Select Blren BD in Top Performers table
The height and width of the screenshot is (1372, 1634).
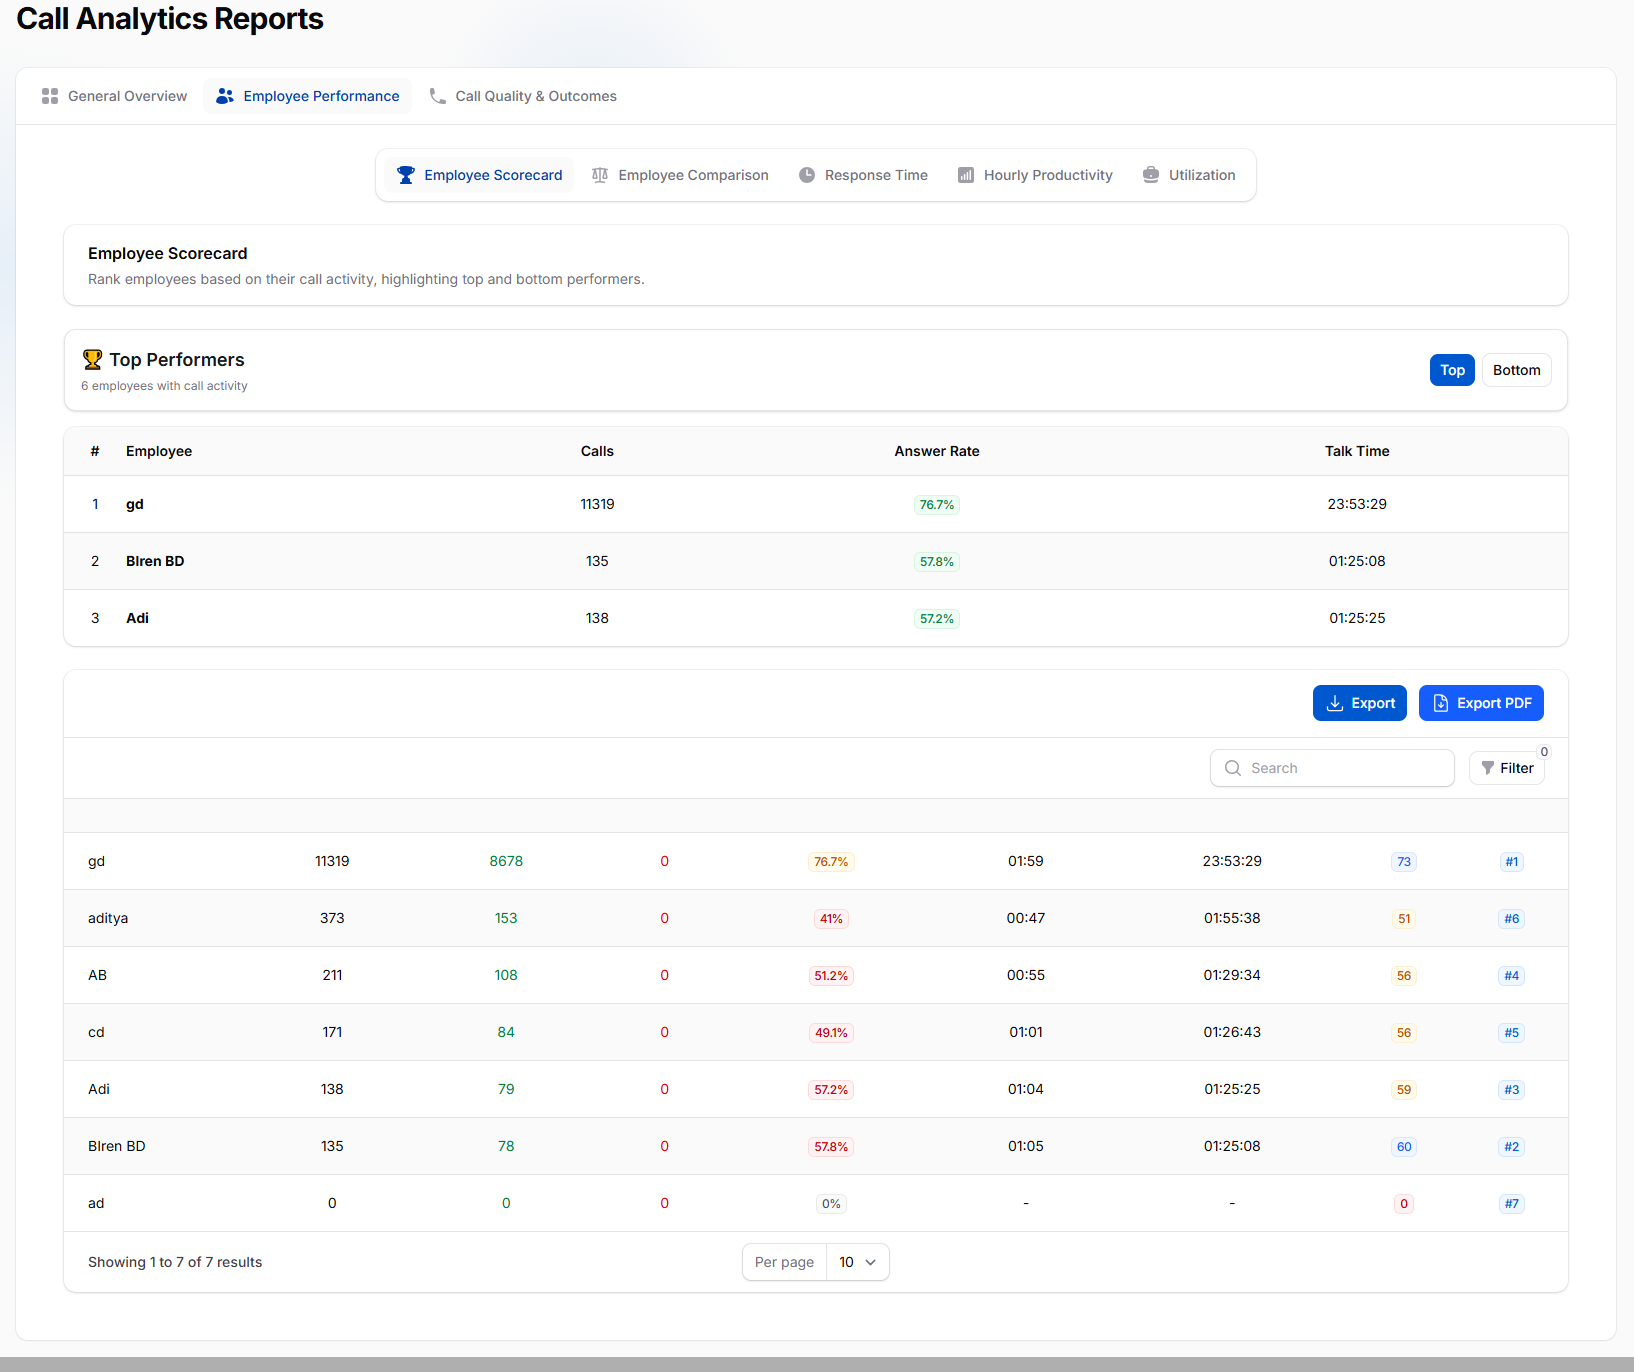tap(155, 561)
